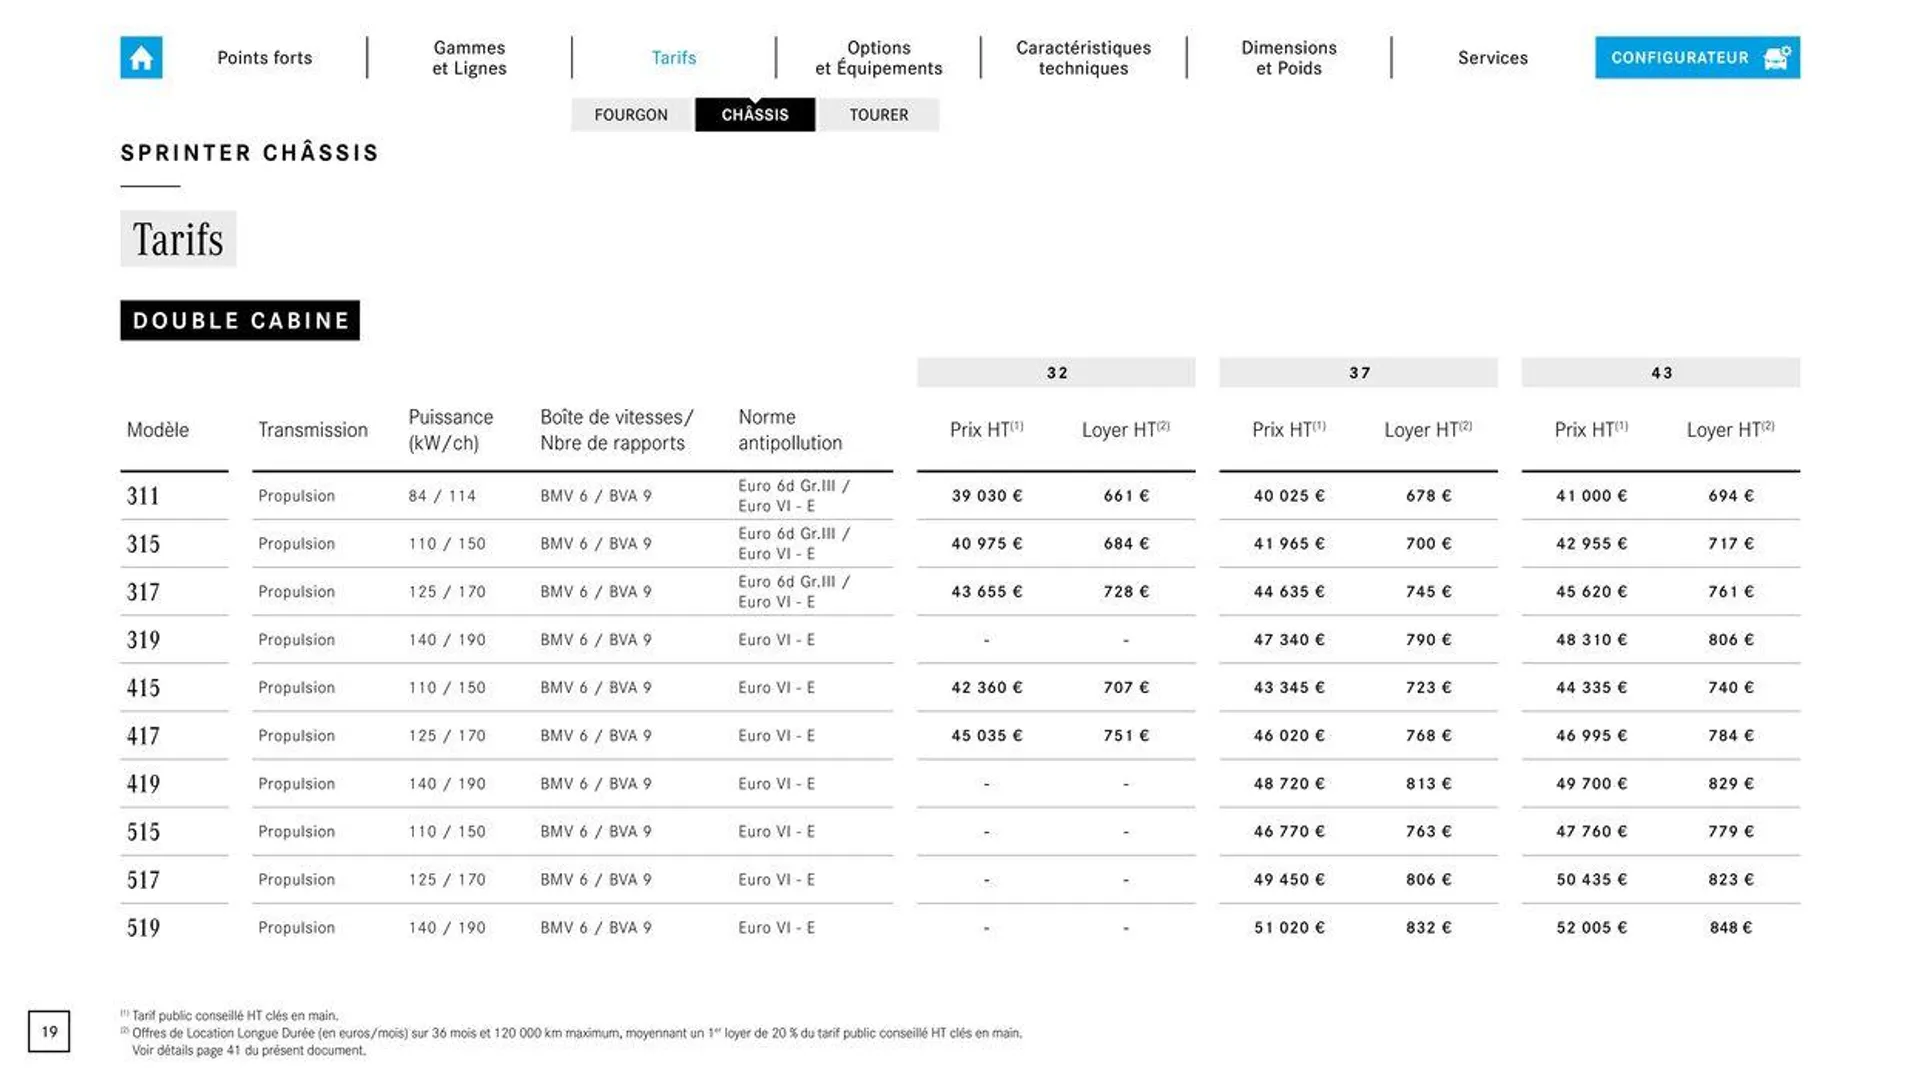Click the 47 340 € price cell
The height and width of the screenshot is (1080, 1920).
pos(1289,640)
